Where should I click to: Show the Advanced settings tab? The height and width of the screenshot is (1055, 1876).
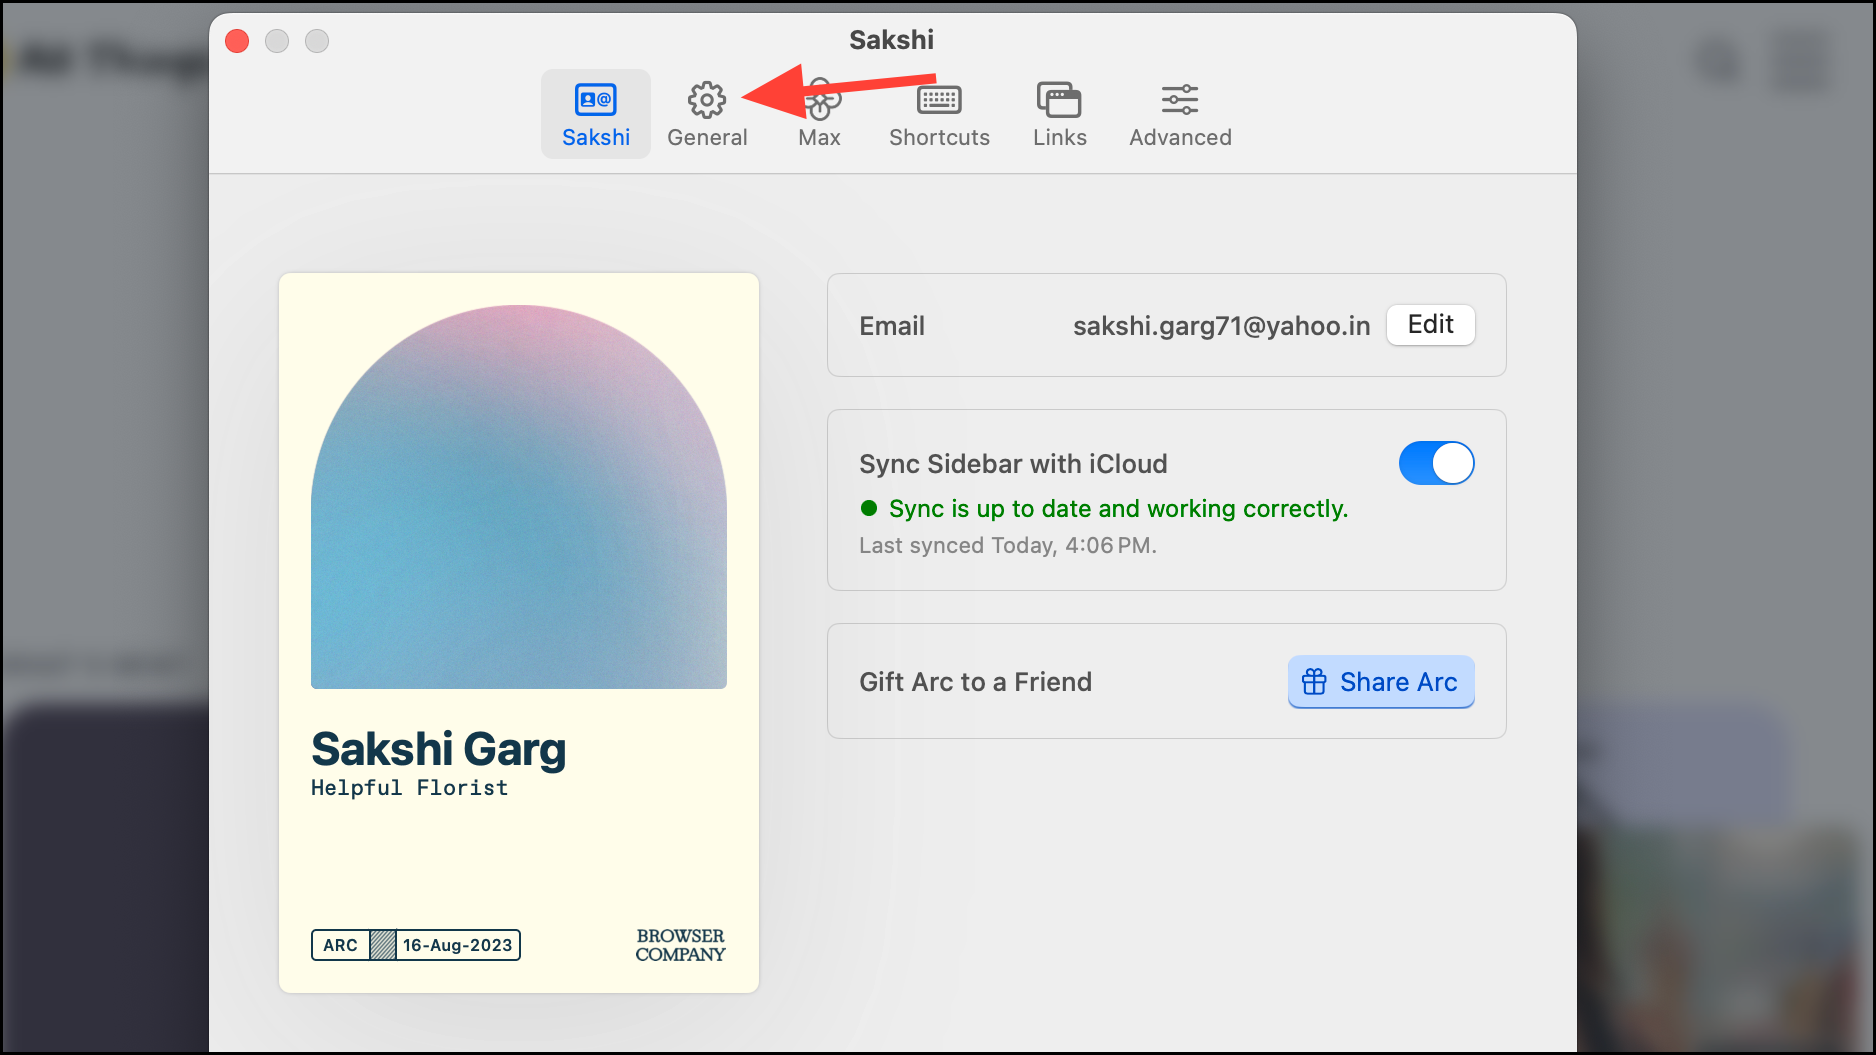click(1180, 114)
